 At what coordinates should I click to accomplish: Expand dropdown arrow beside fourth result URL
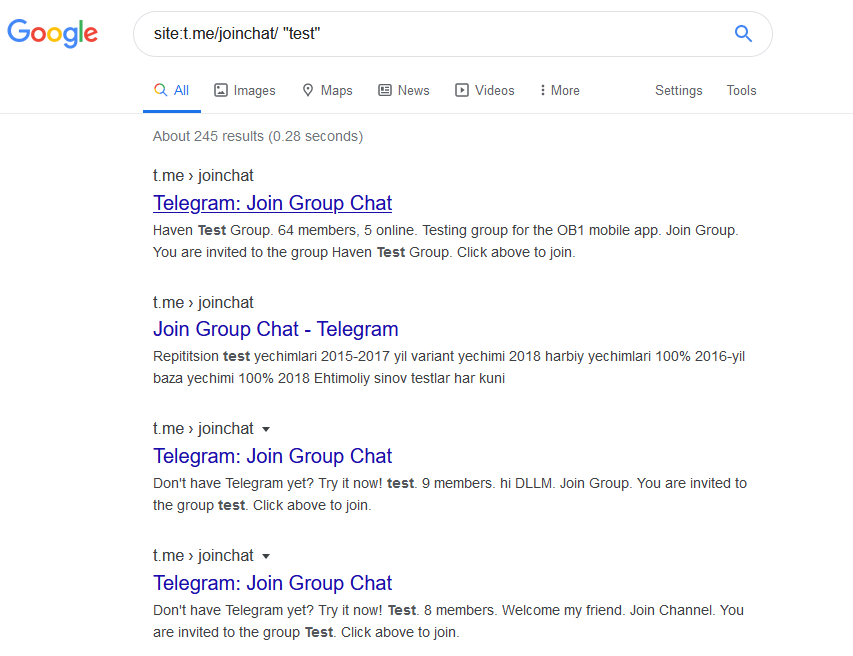click(266, 556)
